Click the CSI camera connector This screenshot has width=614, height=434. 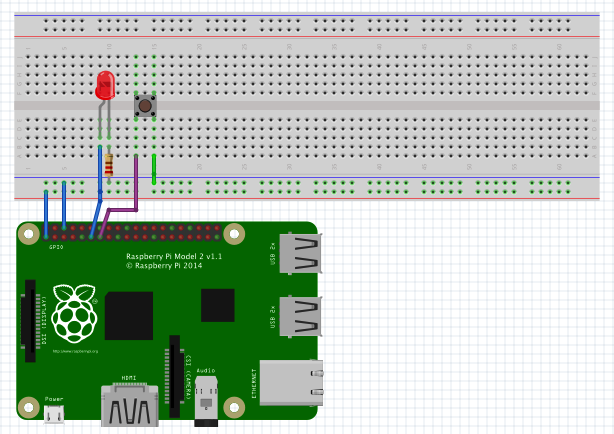(175, 376)
